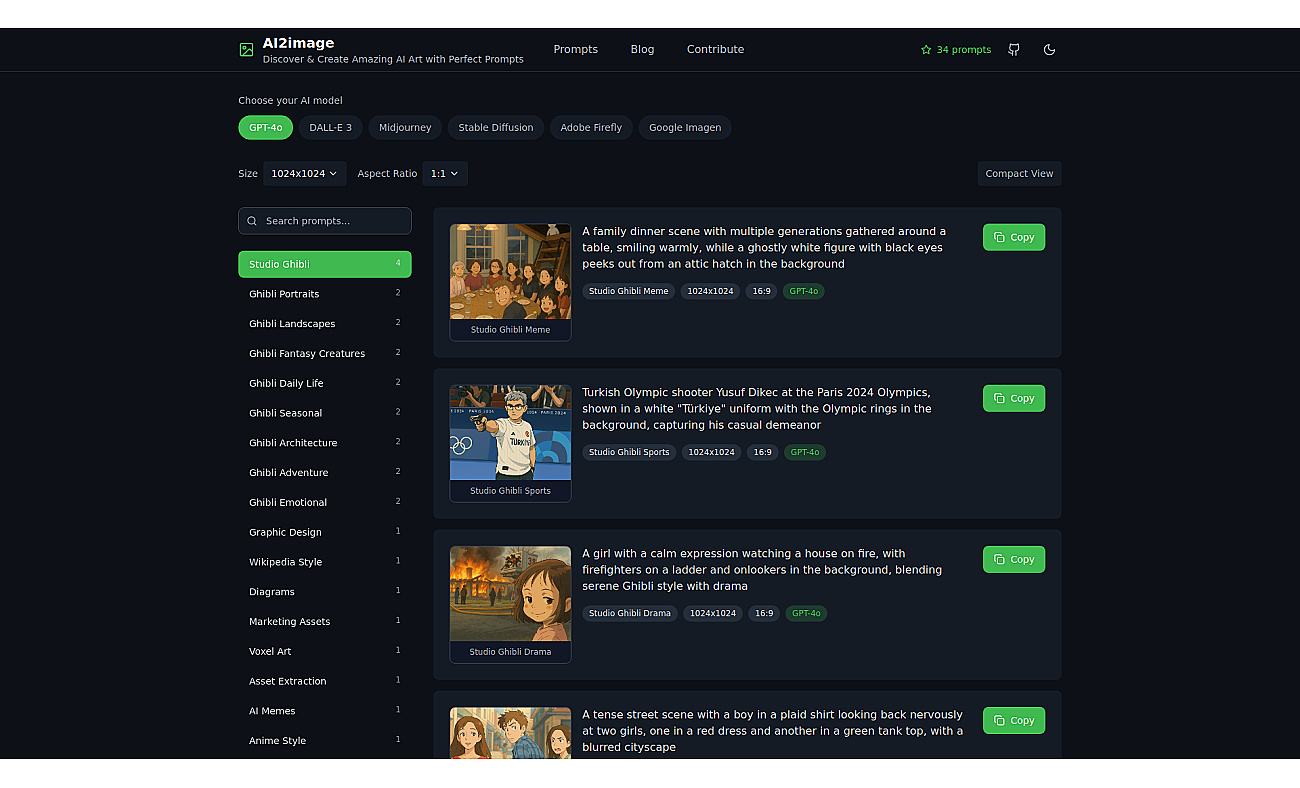Click the Turkish Olympic shooter prompt text
This screenshot has height=788, width=1300.
(x=757, y=409)
